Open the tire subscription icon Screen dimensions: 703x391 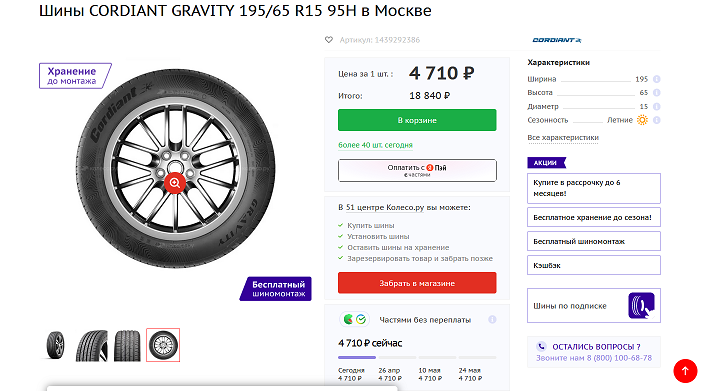(641, 306)
